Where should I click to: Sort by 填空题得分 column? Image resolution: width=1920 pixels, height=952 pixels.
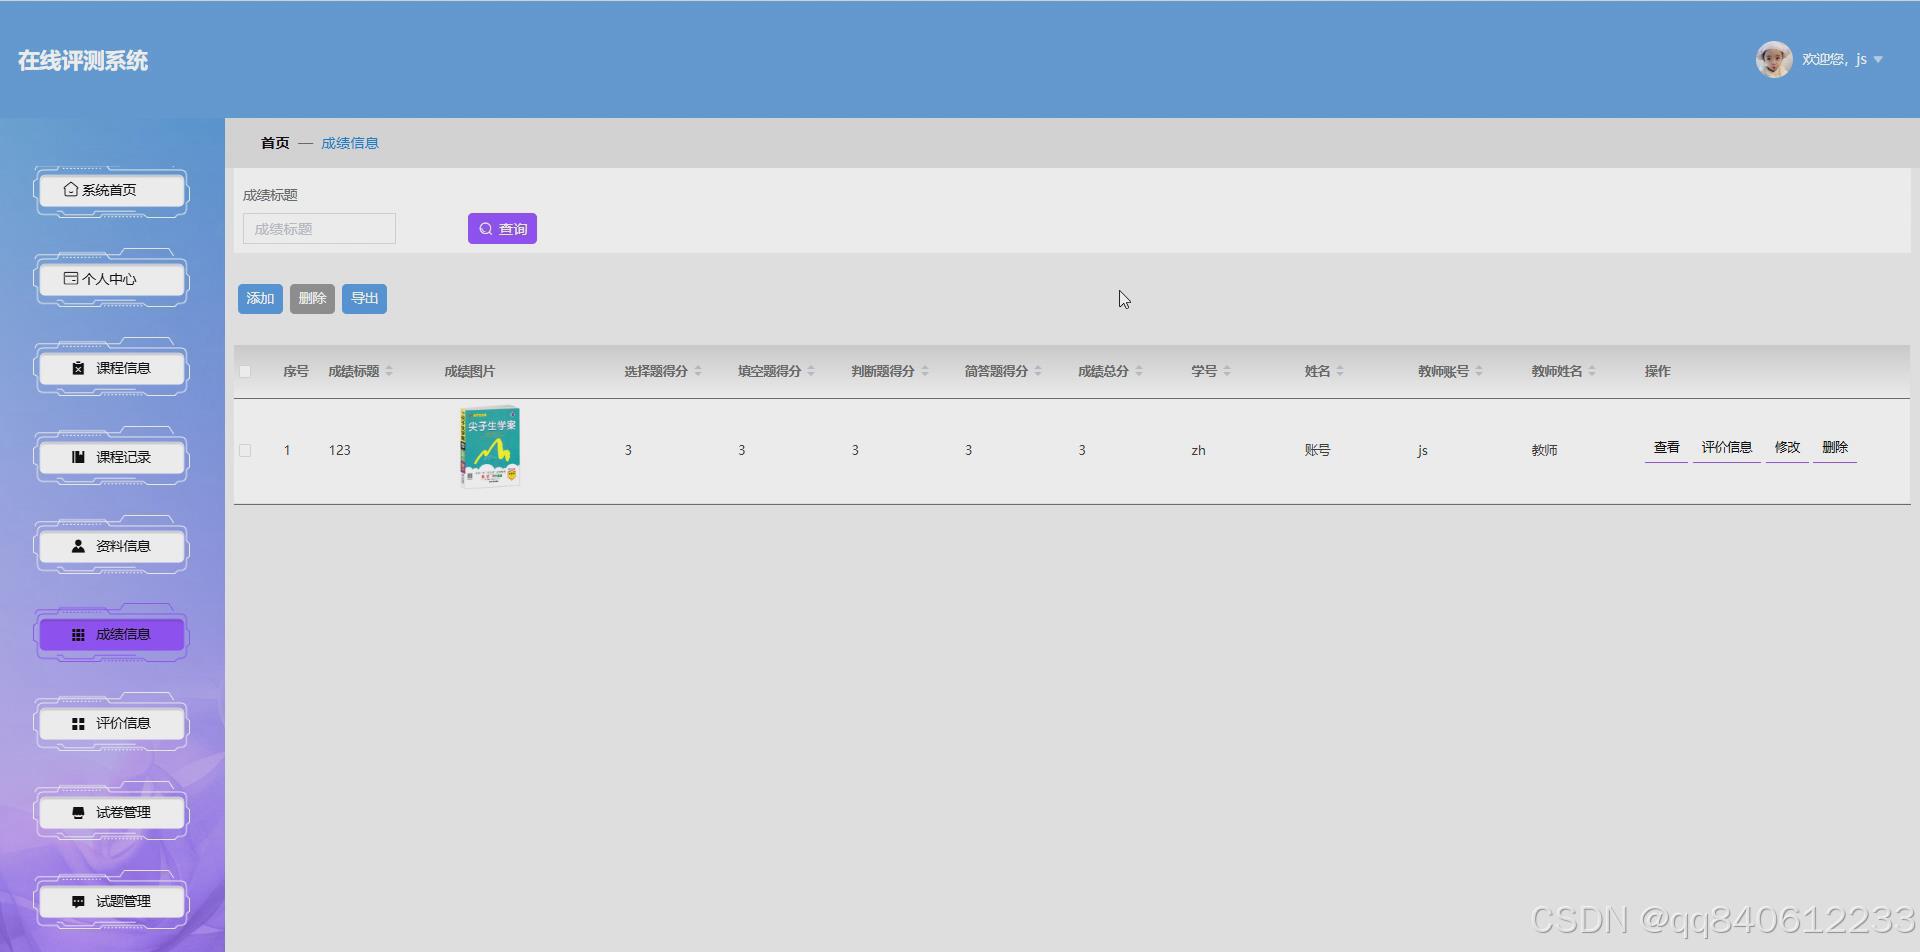tap(811, 371)
